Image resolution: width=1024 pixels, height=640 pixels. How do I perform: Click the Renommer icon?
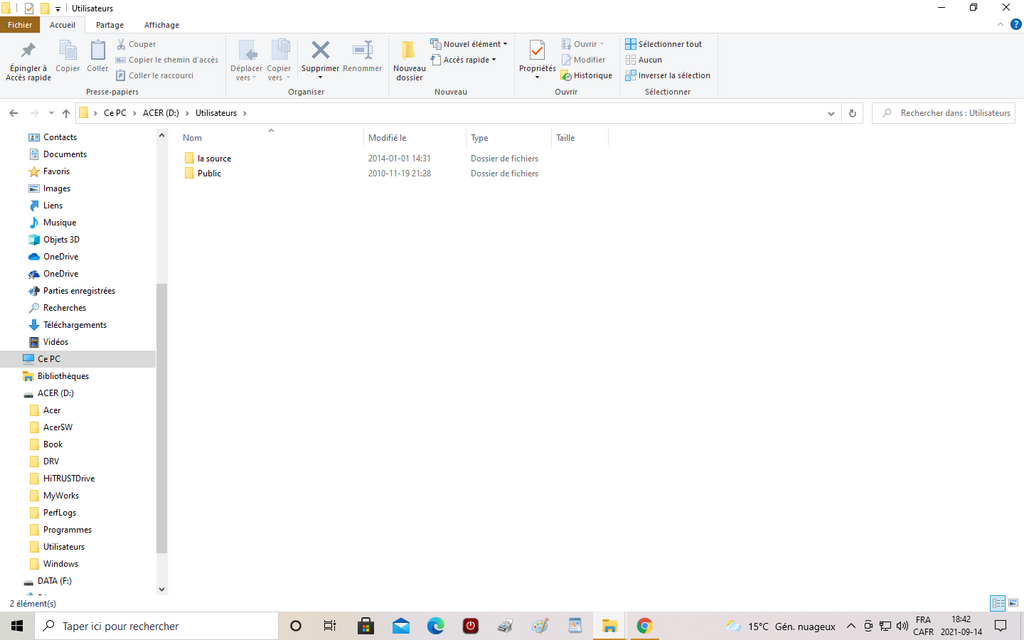coord(362,50)
